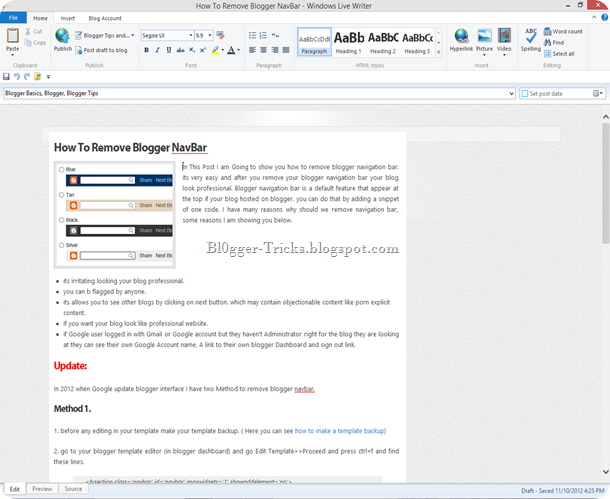Open the Paste options arrow
The image size is (610, 499).
12,55
